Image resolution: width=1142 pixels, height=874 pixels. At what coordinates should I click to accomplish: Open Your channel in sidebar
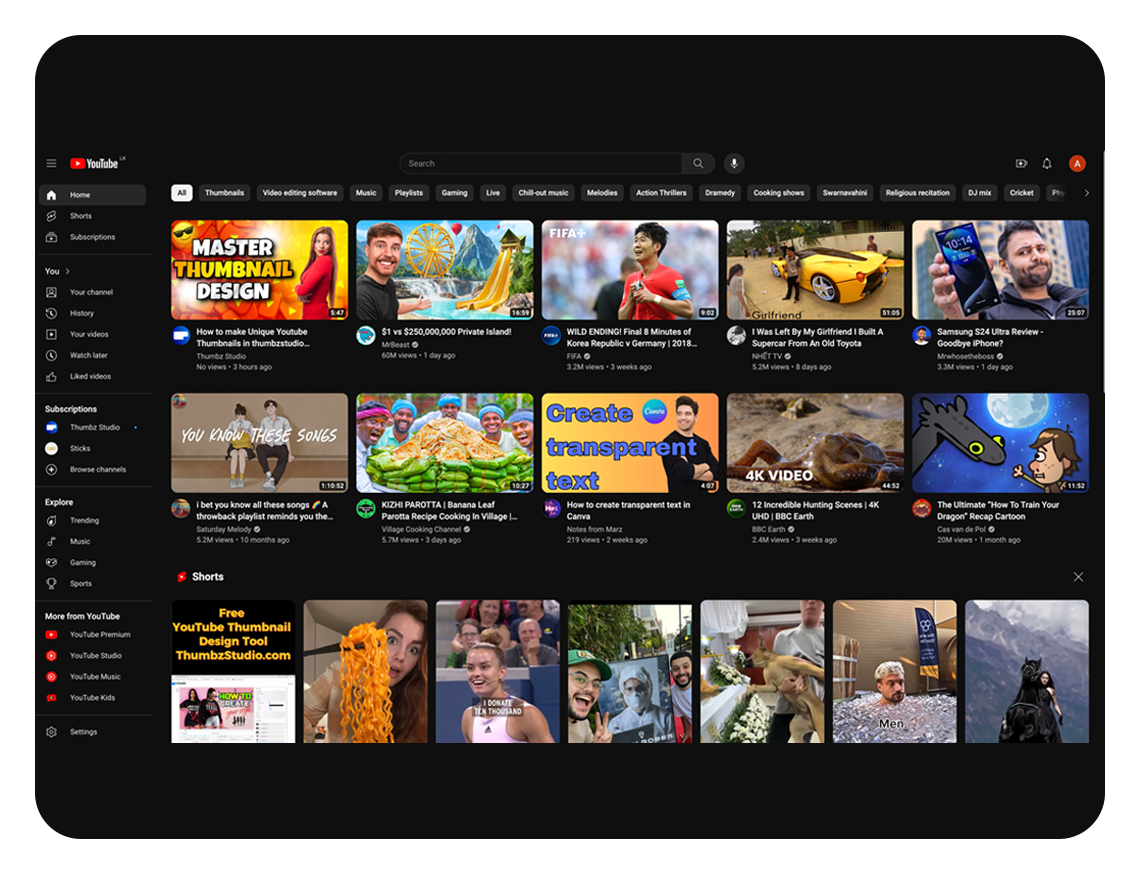tap(92, 292)
